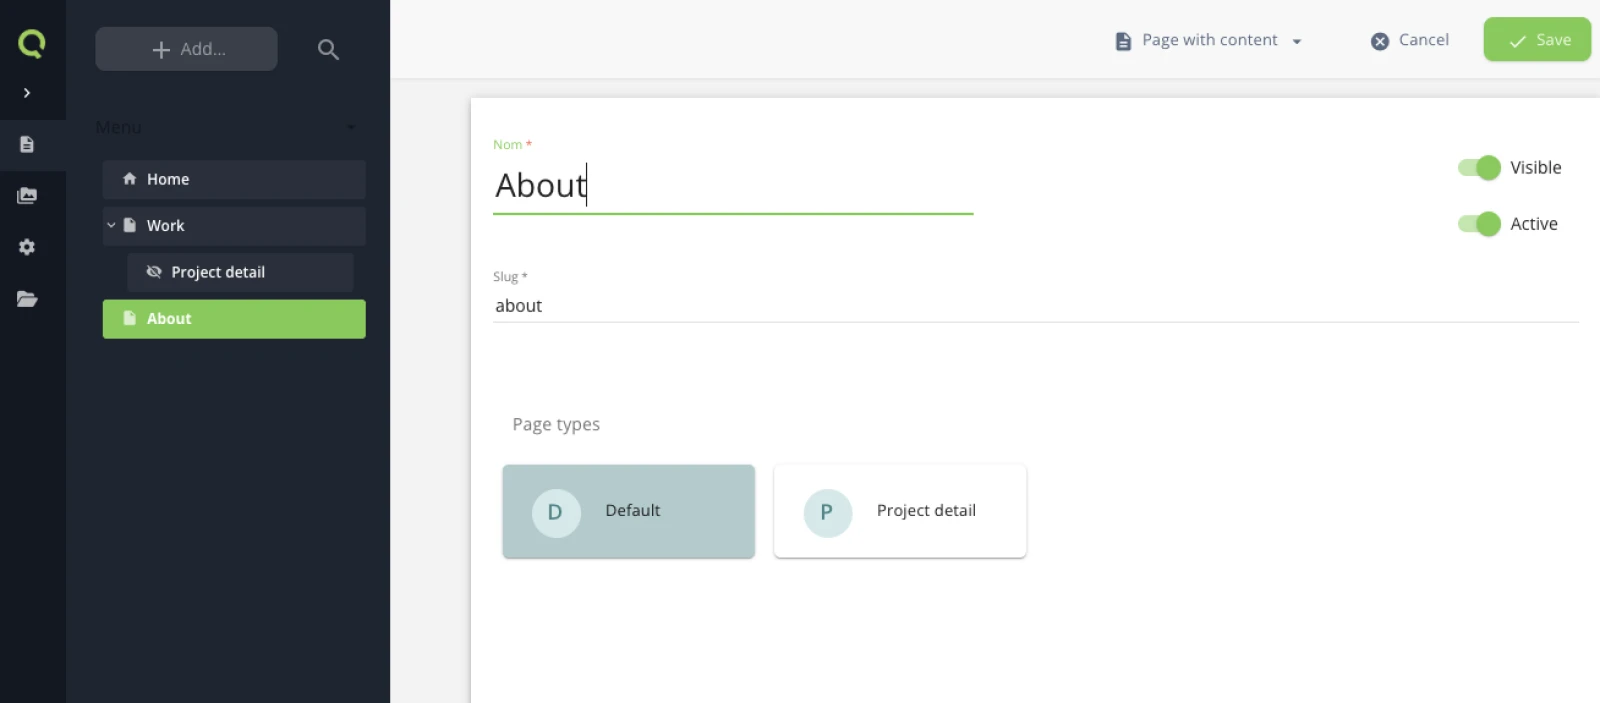
Task: Click into the Nom name field
Action: coord(733,186)
